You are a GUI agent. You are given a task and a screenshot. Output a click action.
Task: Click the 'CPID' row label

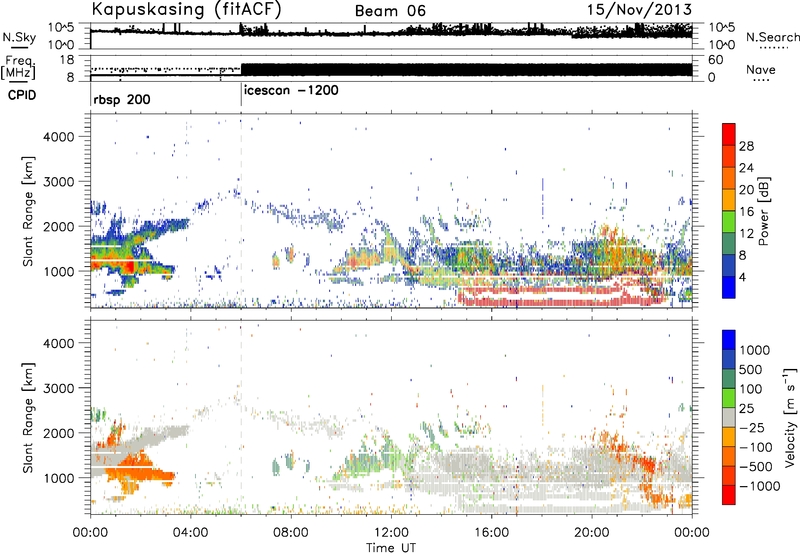point(22,95)
